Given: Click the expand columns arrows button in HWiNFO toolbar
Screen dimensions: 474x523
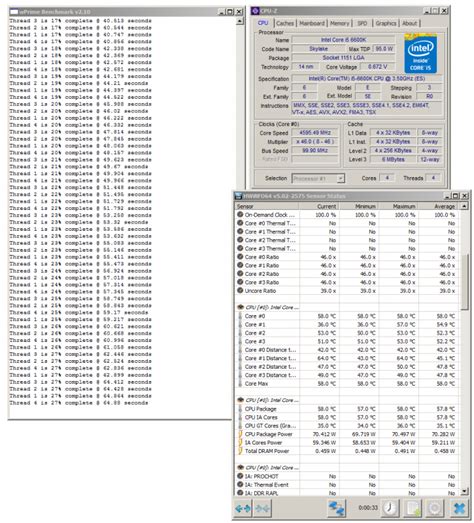Looking at the screenshot, I should point(243,508).
